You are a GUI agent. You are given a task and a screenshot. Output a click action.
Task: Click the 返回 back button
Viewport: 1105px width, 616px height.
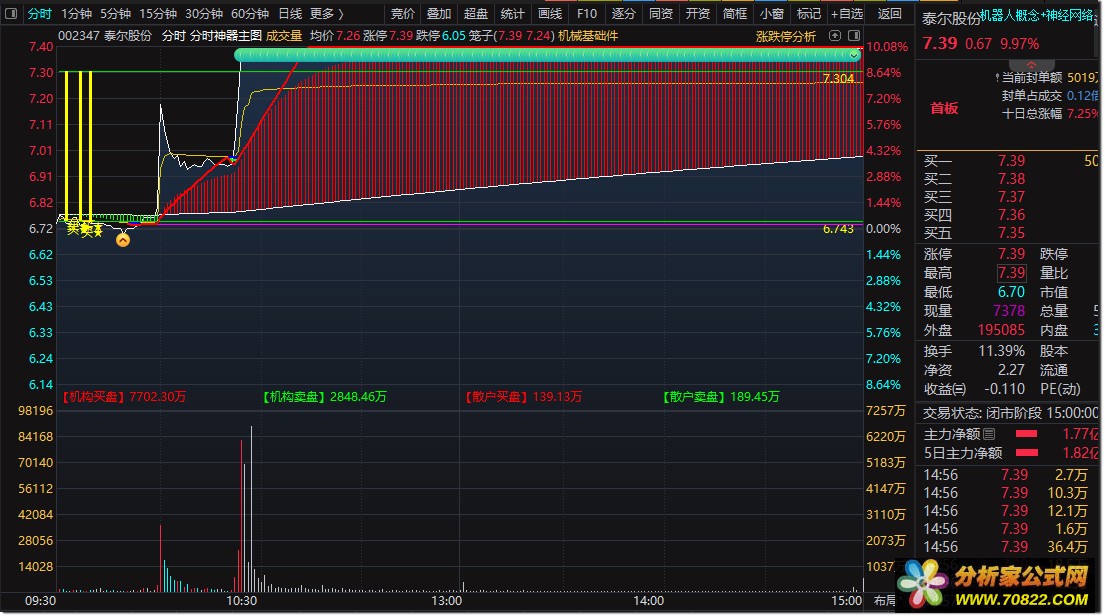pyautogui.click(x=889, y=13)
